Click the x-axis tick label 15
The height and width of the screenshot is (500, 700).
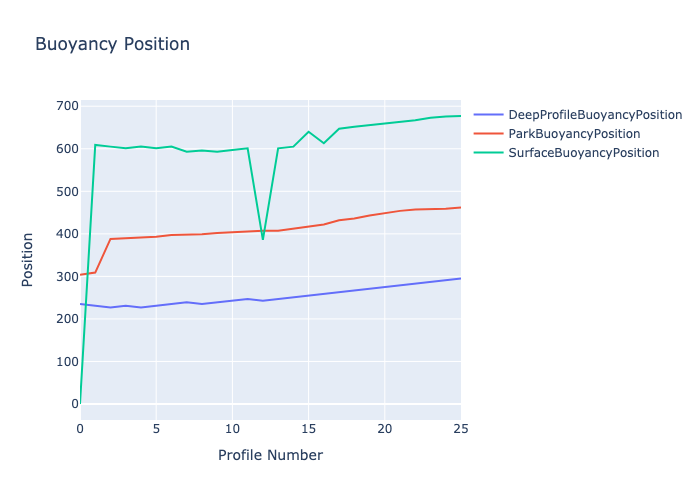point(308,429)
